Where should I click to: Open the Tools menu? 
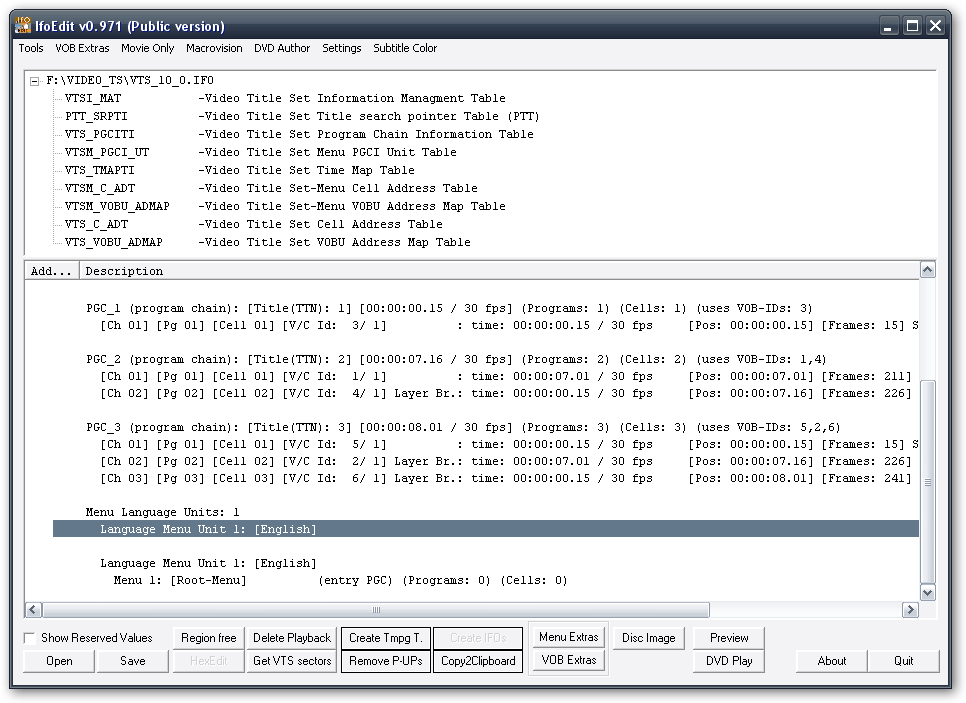click(x=30, y=48)
